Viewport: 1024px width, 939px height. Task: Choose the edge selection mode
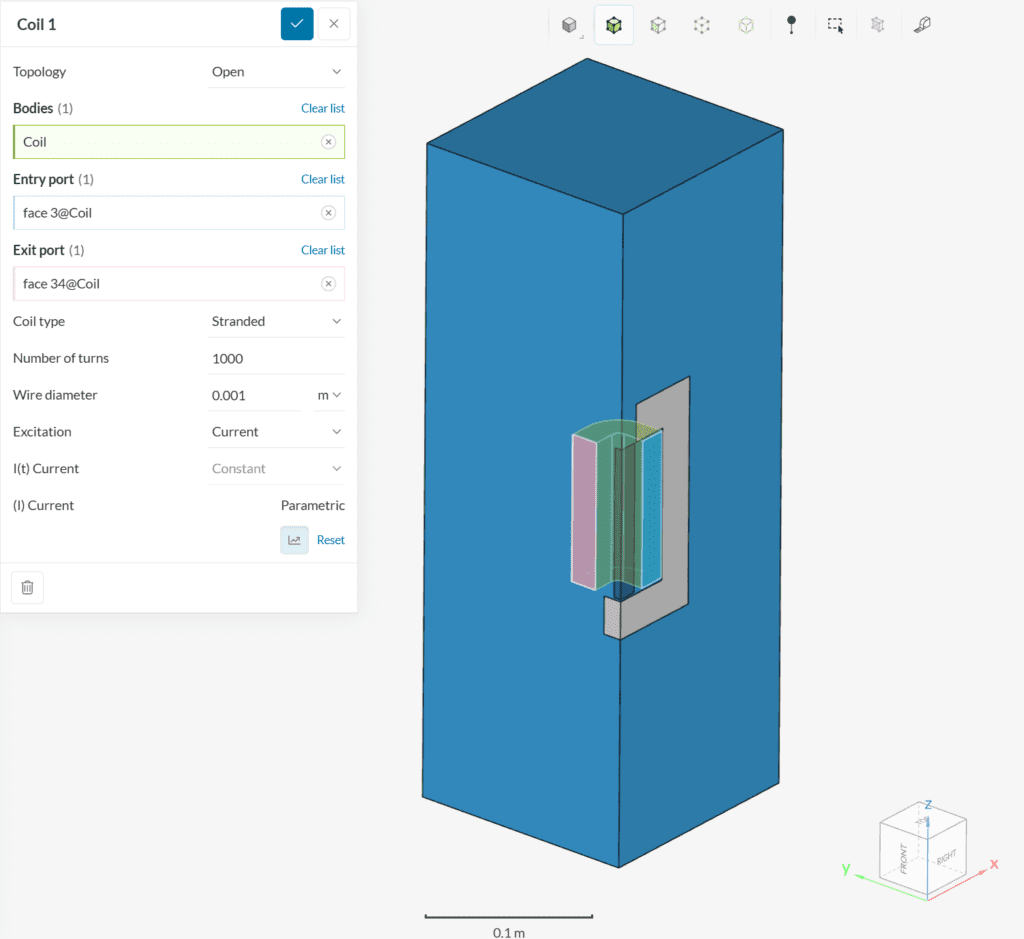[x=745, y=24]
